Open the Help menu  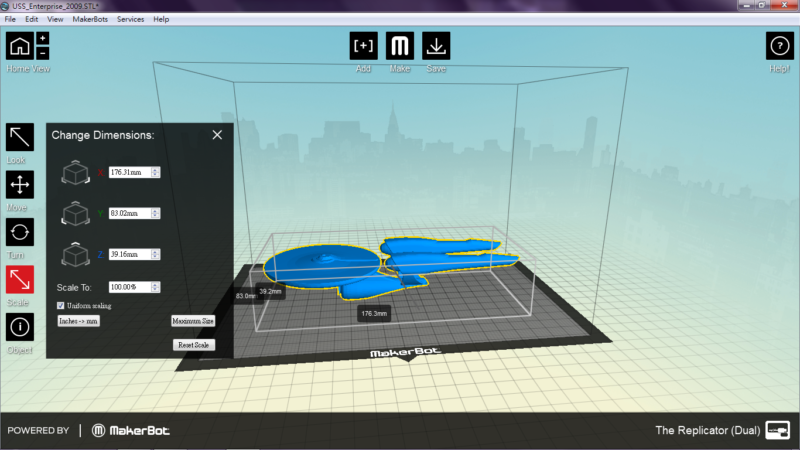[x=161, y=19]
